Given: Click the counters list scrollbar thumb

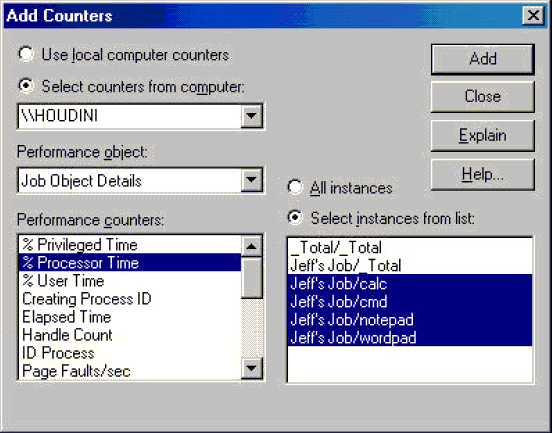Looking at the screenshot, I should 251,277.
